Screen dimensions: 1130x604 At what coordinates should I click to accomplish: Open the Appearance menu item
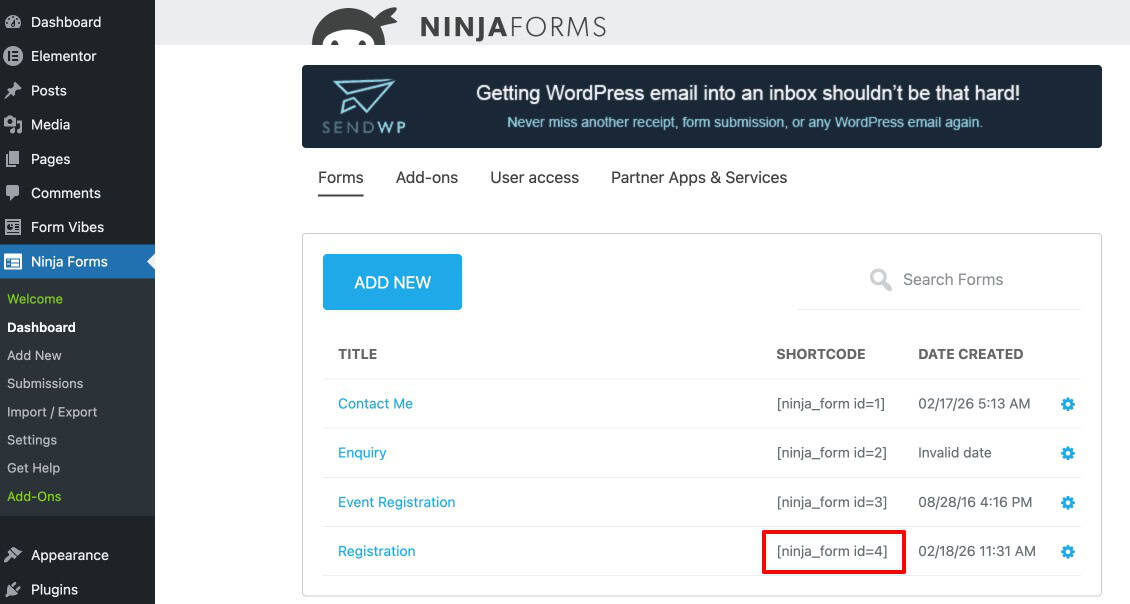tap(77, 555)
